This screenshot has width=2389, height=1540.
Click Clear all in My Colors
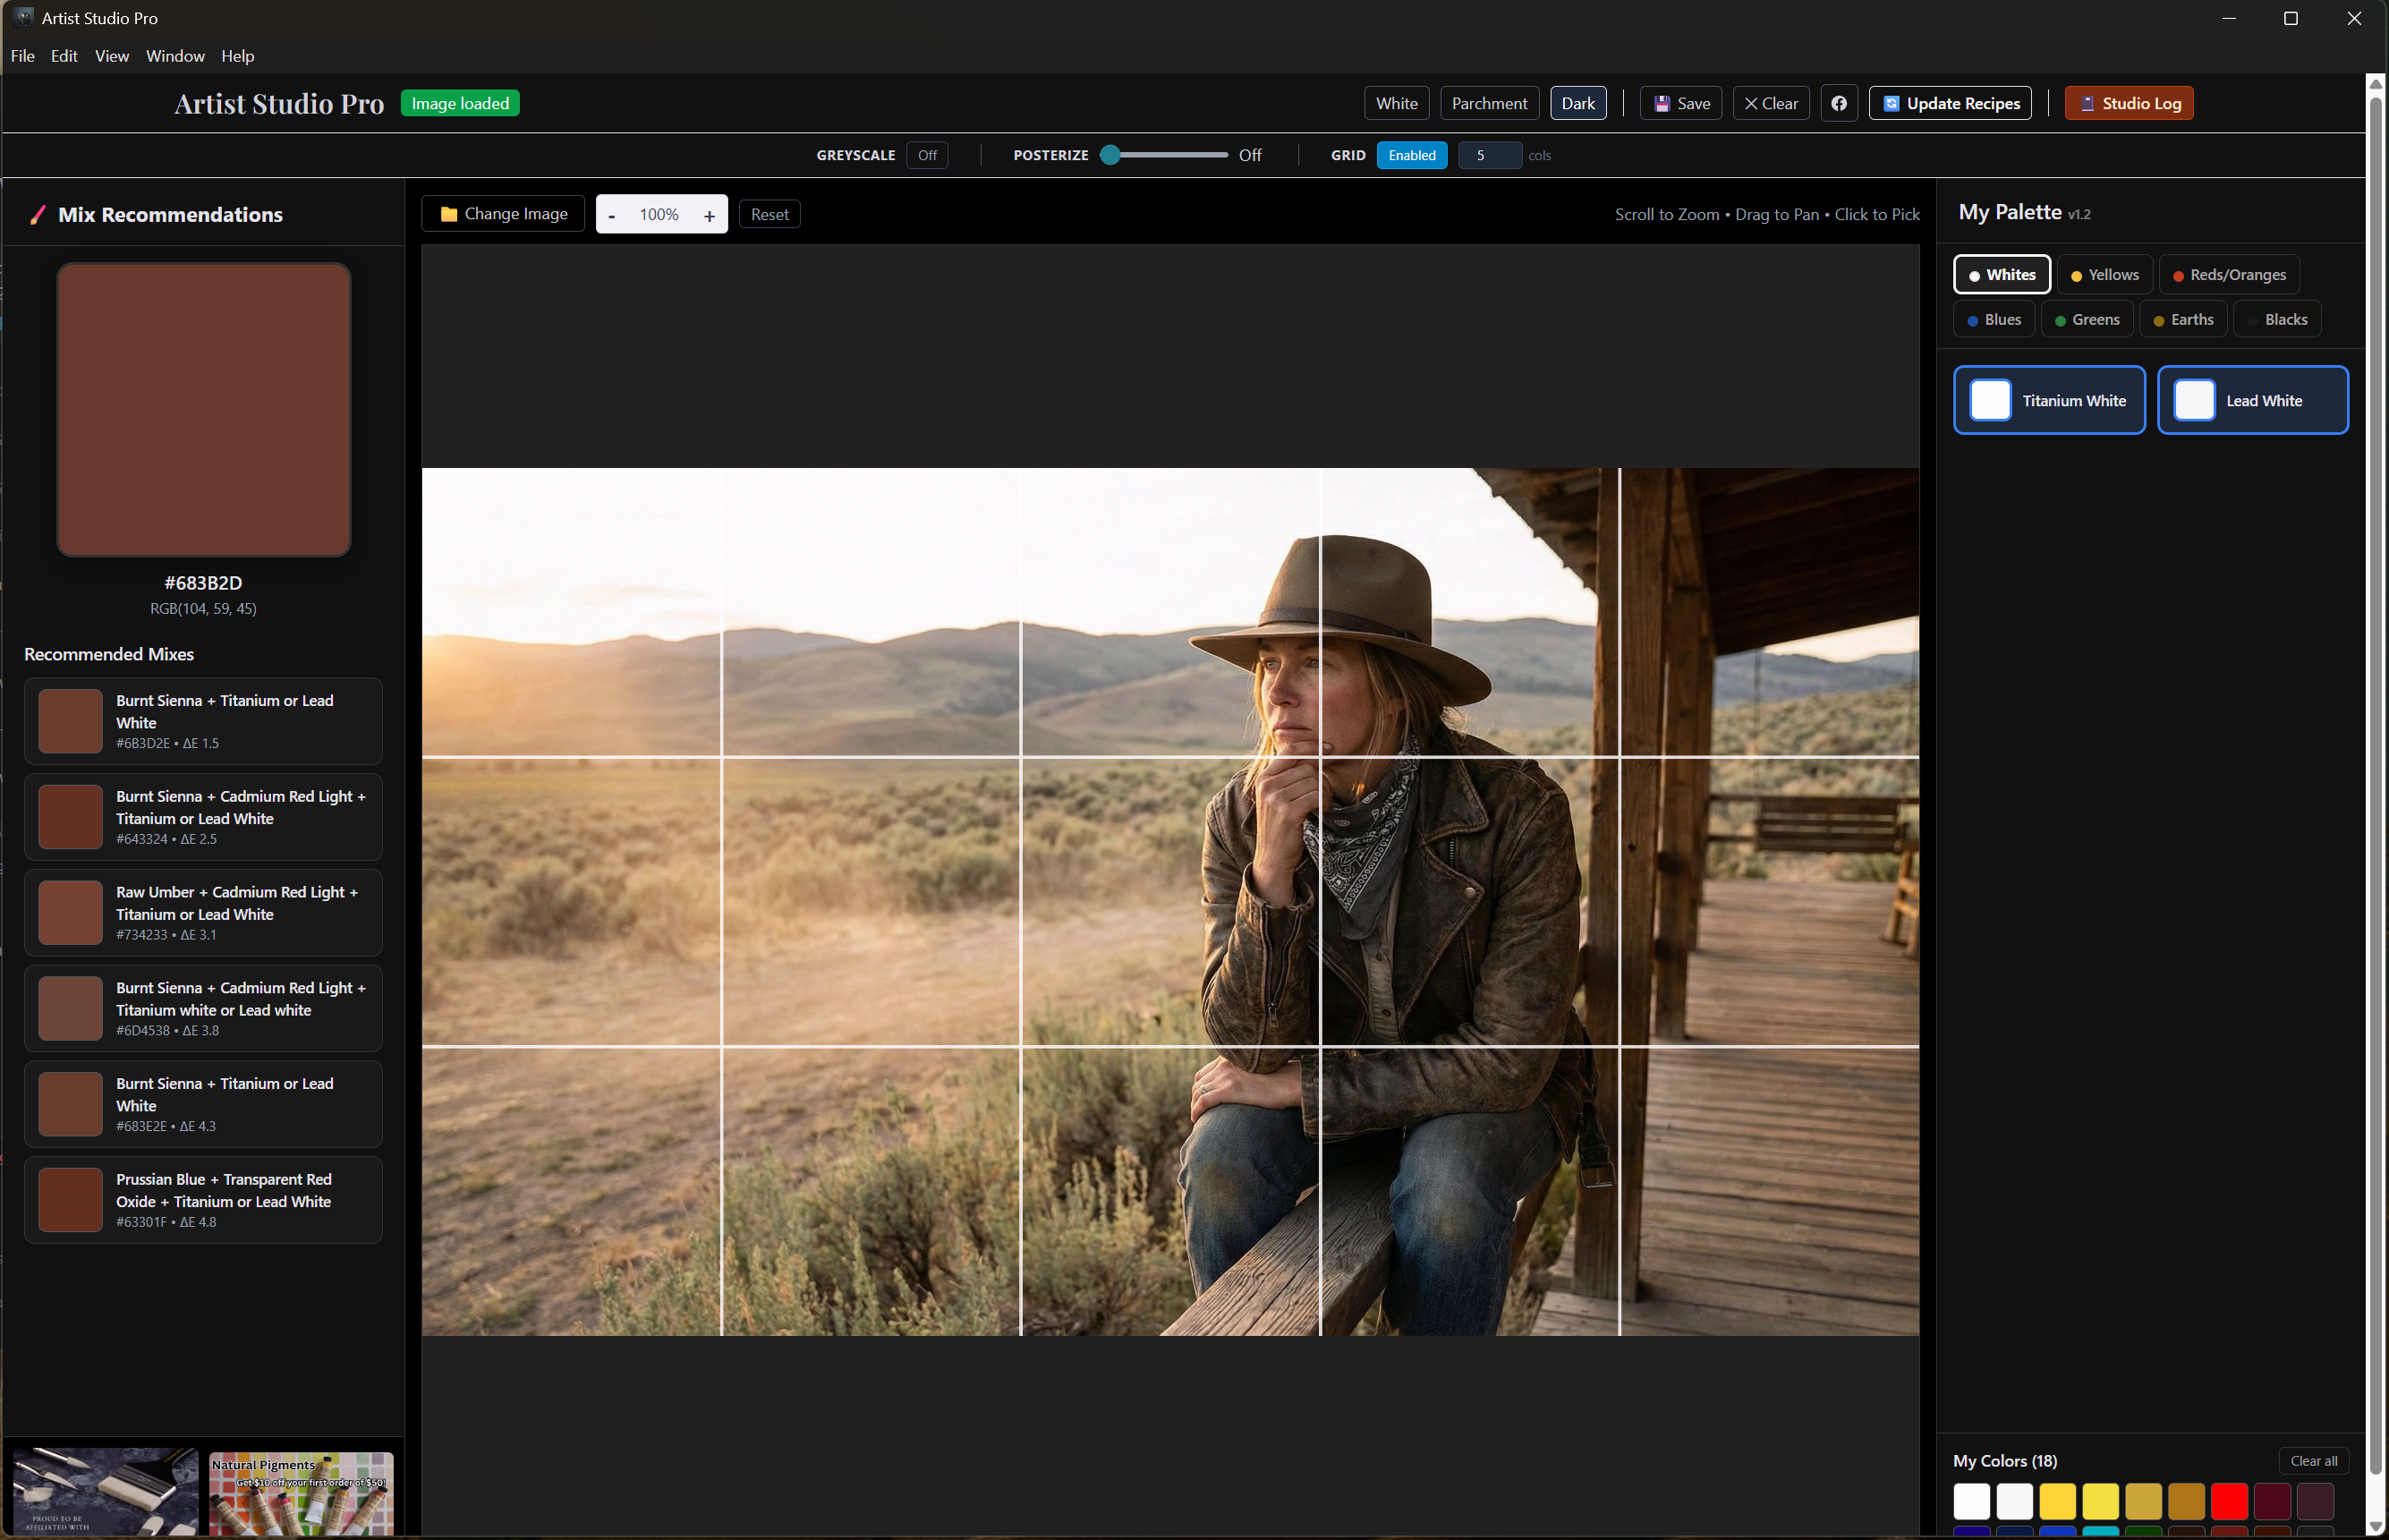coord(2313,1460)
